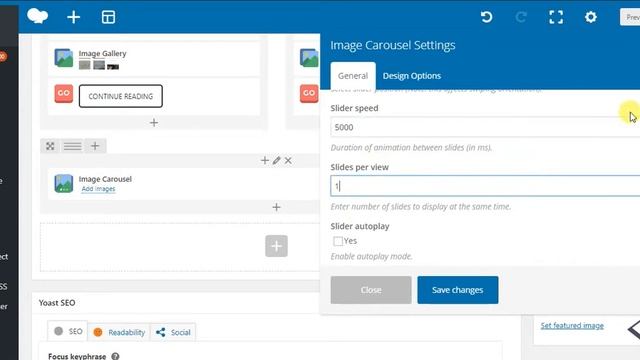Viewport: 640px width, 360px height.
Task: Add new element via top plus icon
Action: (x=73, y=17)
